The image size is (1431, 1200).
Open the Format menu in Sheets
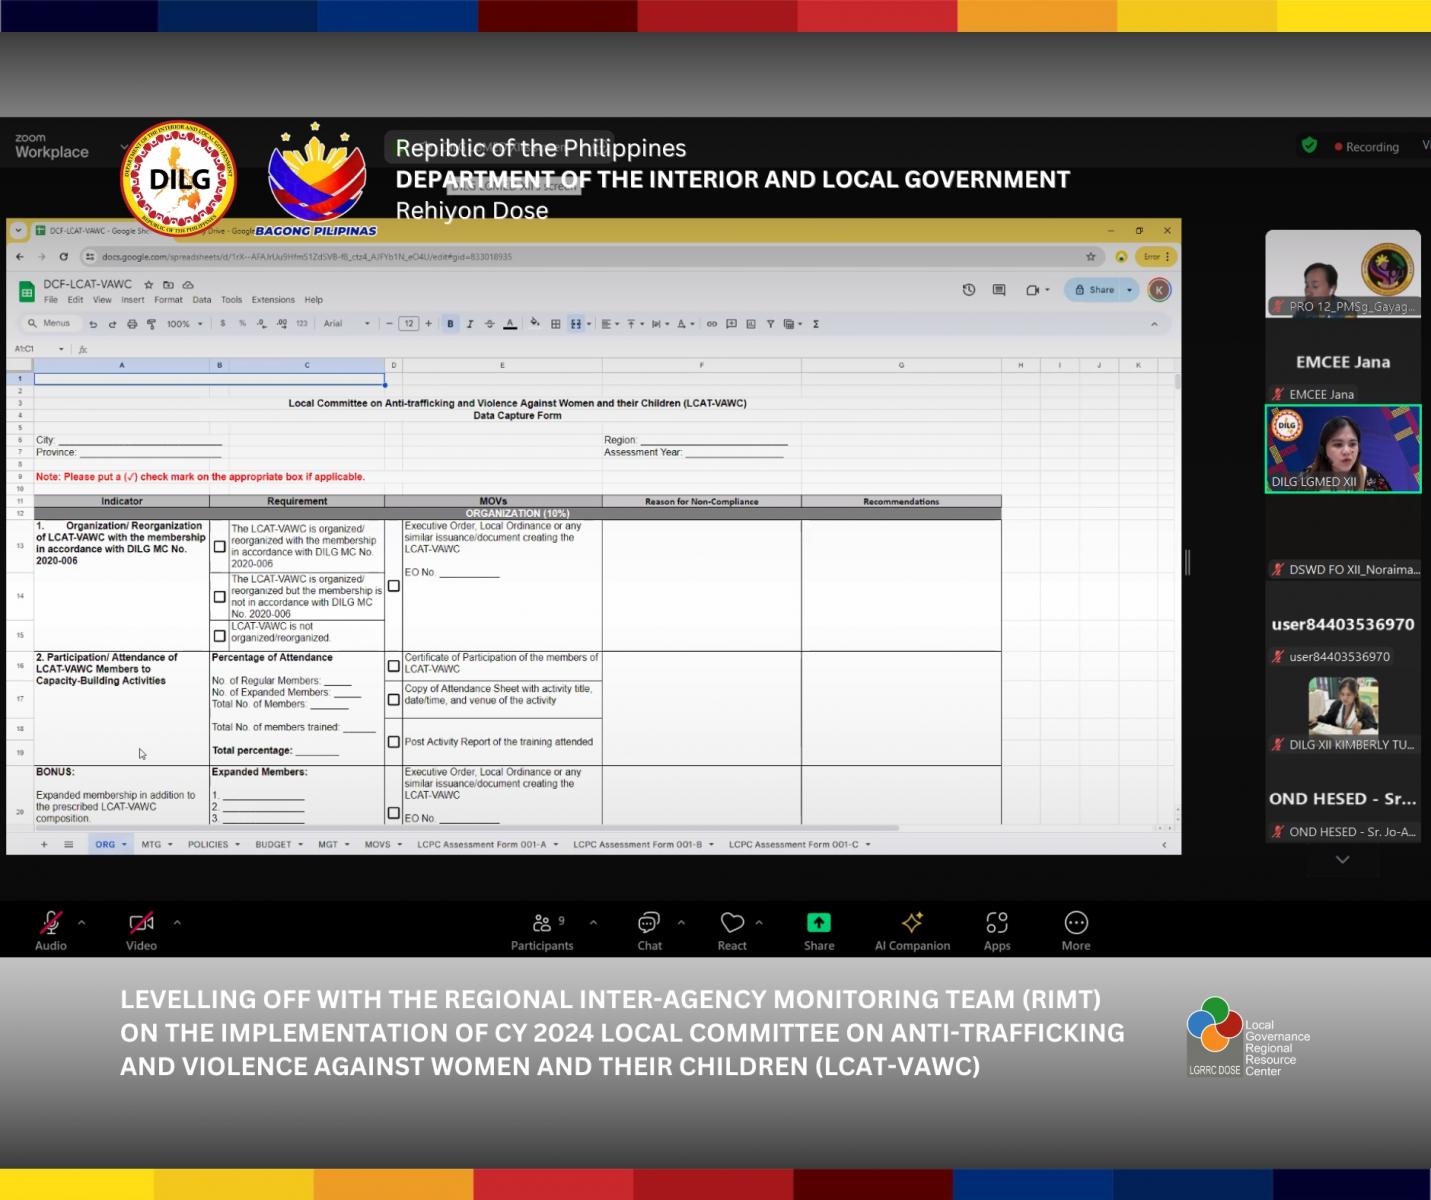coord(168,300)
